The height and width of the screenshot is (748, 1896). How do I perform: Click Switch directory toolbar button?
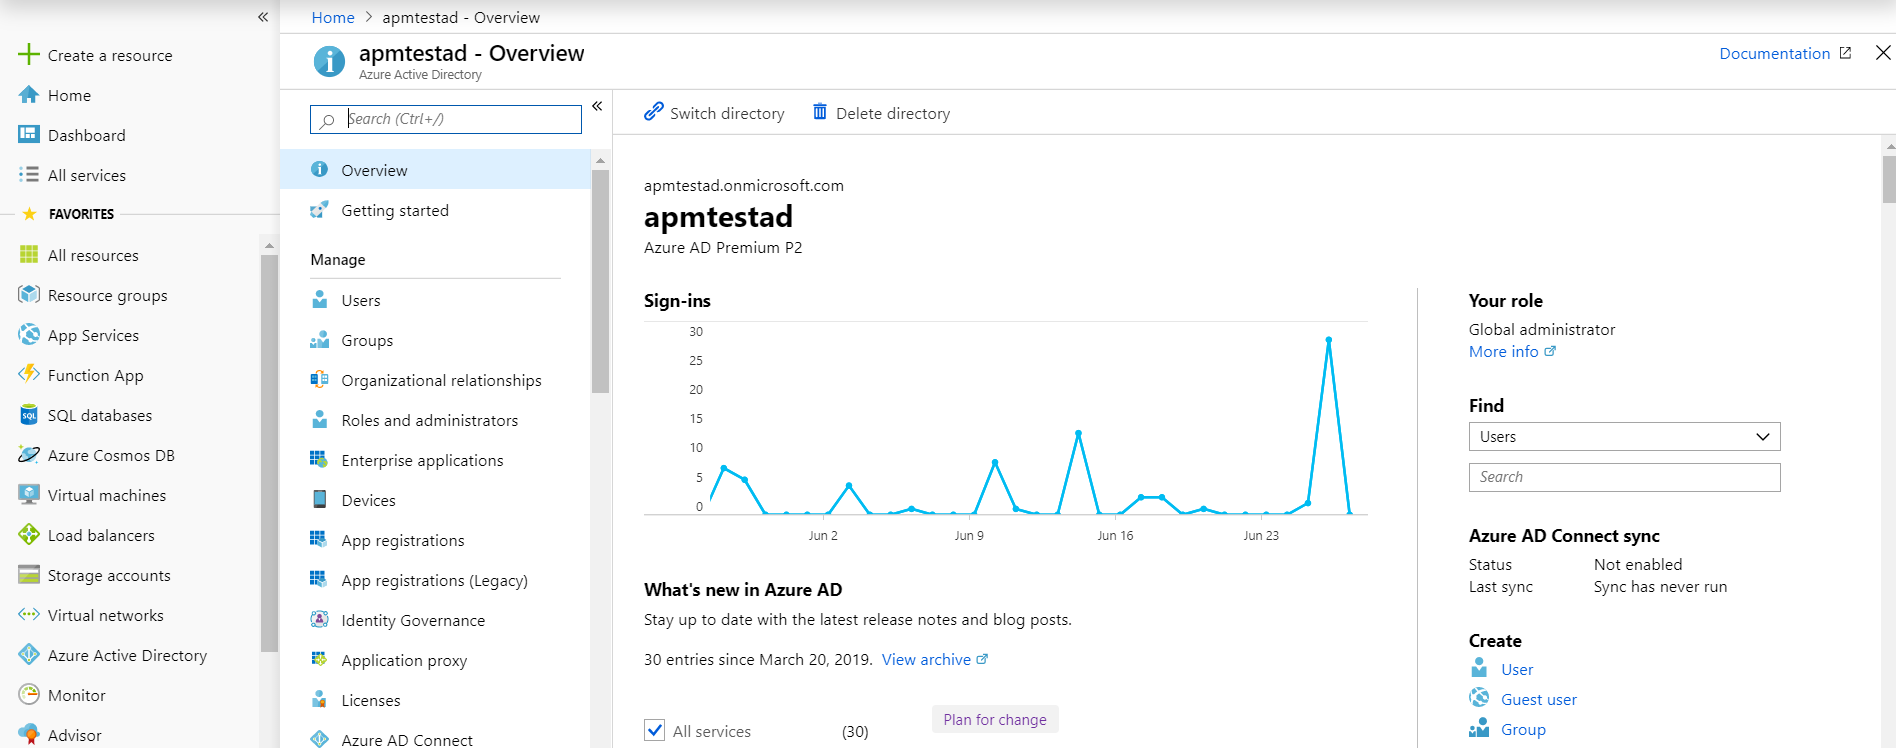tap(714, 113)
